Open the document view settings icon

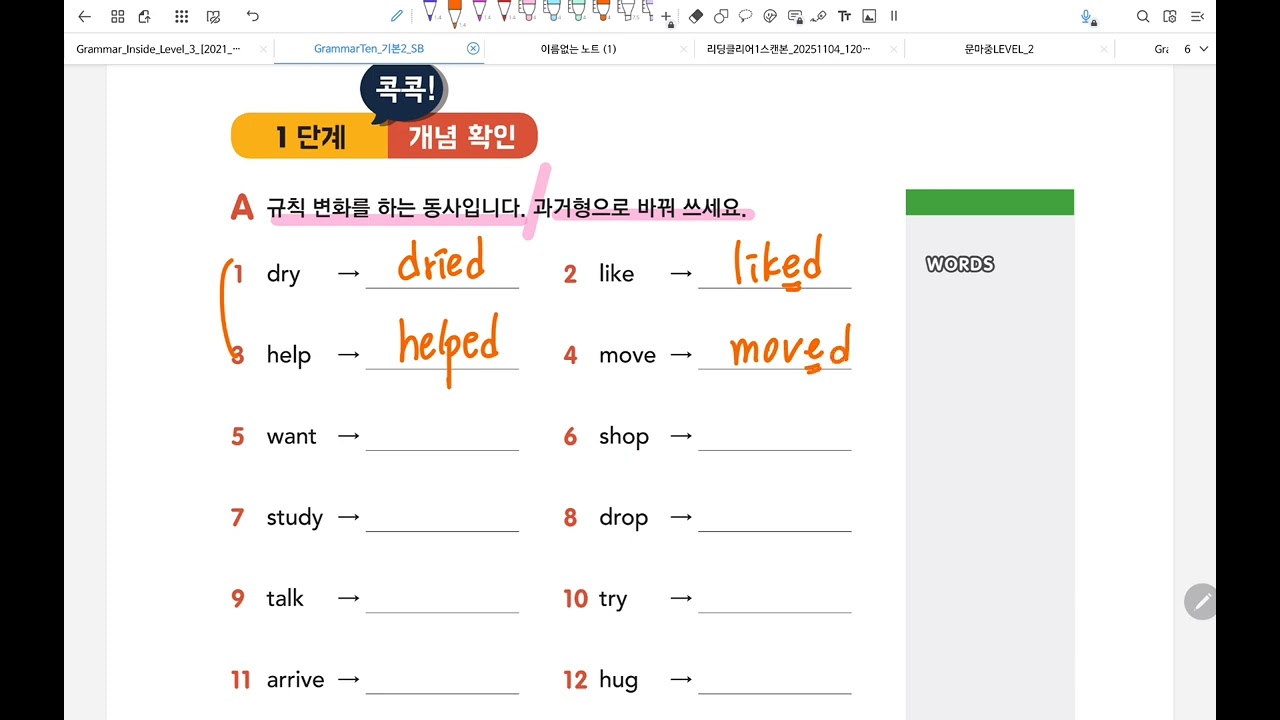(1170, 16)
